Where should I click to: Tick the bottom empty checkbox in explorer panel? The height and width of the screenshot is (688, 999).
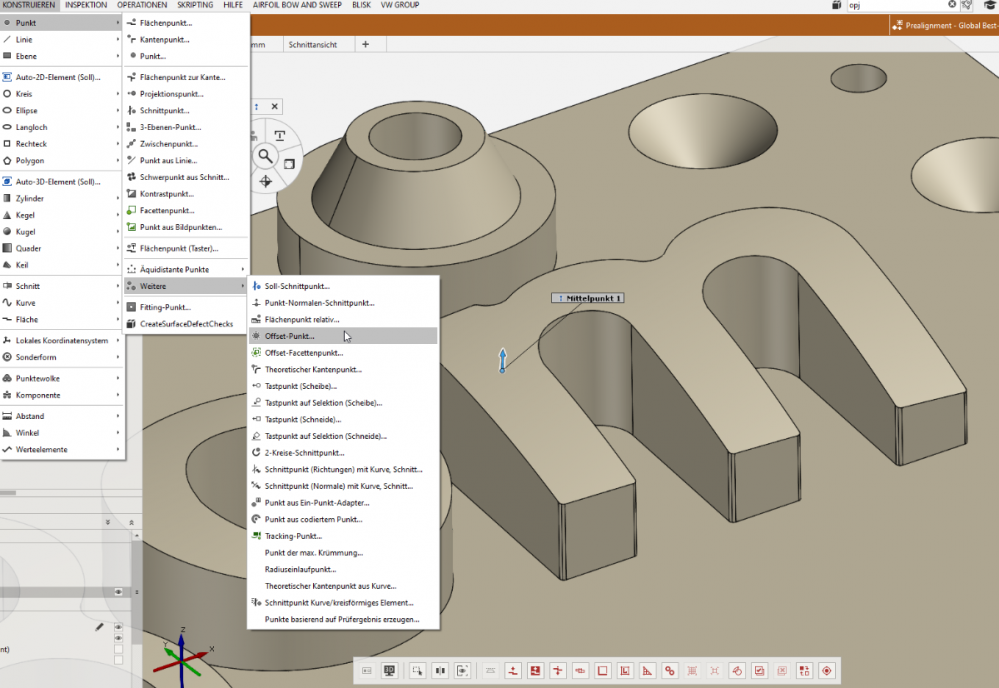pos(119,660)
